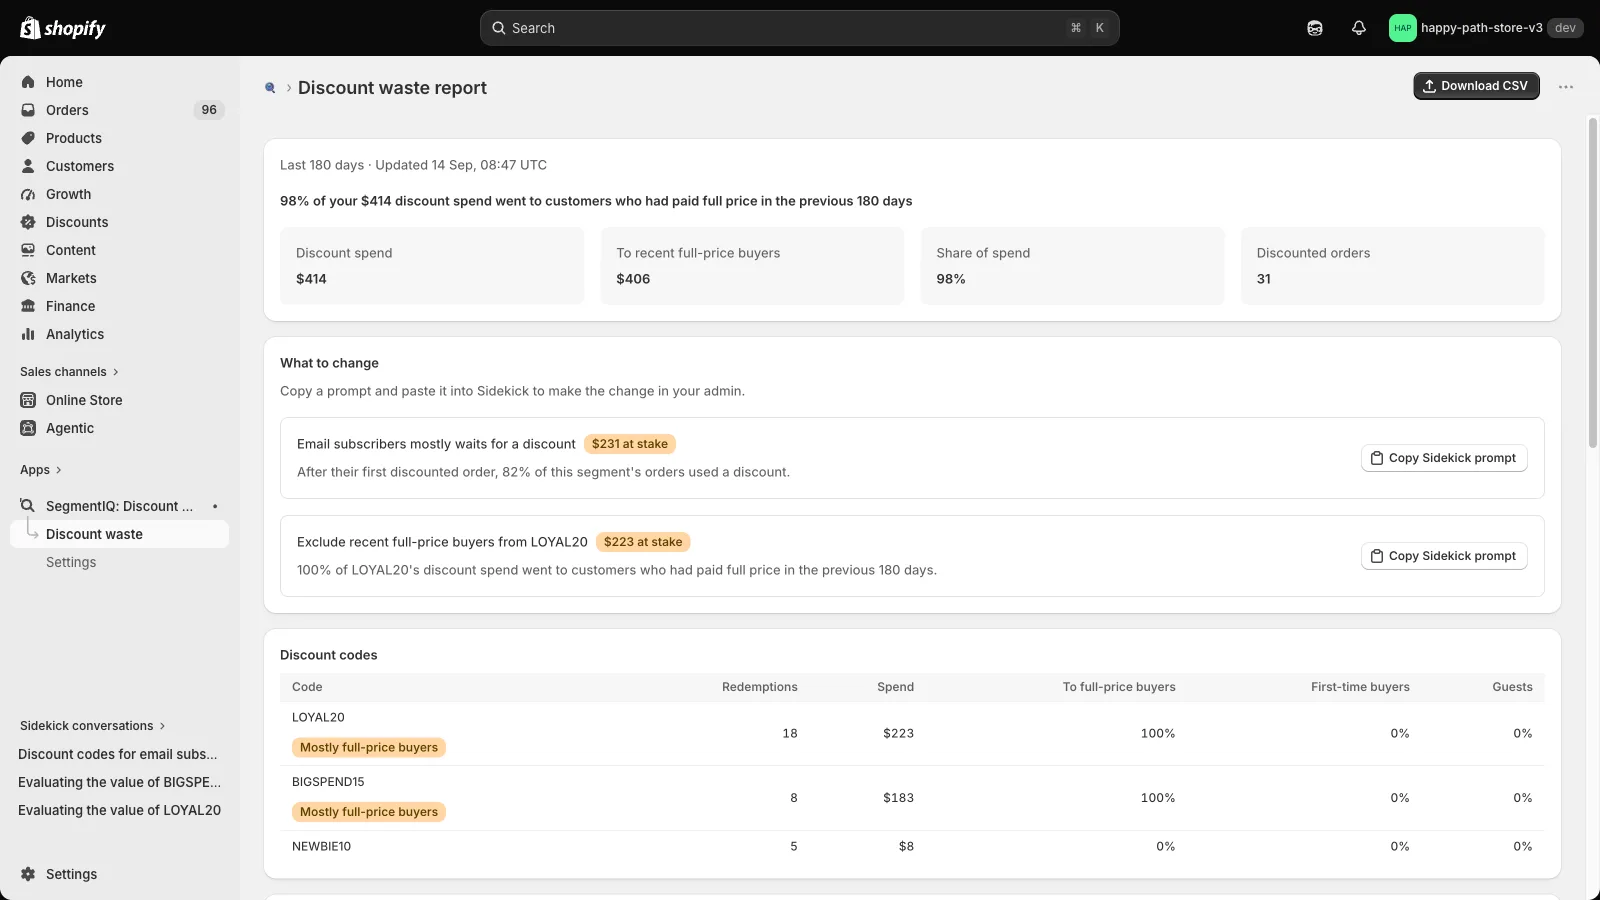
Task: Open the Products menu item
Action: point(120,138)
